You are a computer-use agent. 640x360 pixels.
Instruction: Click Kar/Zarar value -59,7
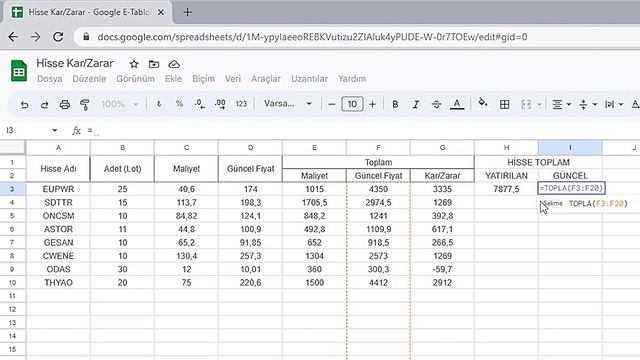[x=442, y=269]
